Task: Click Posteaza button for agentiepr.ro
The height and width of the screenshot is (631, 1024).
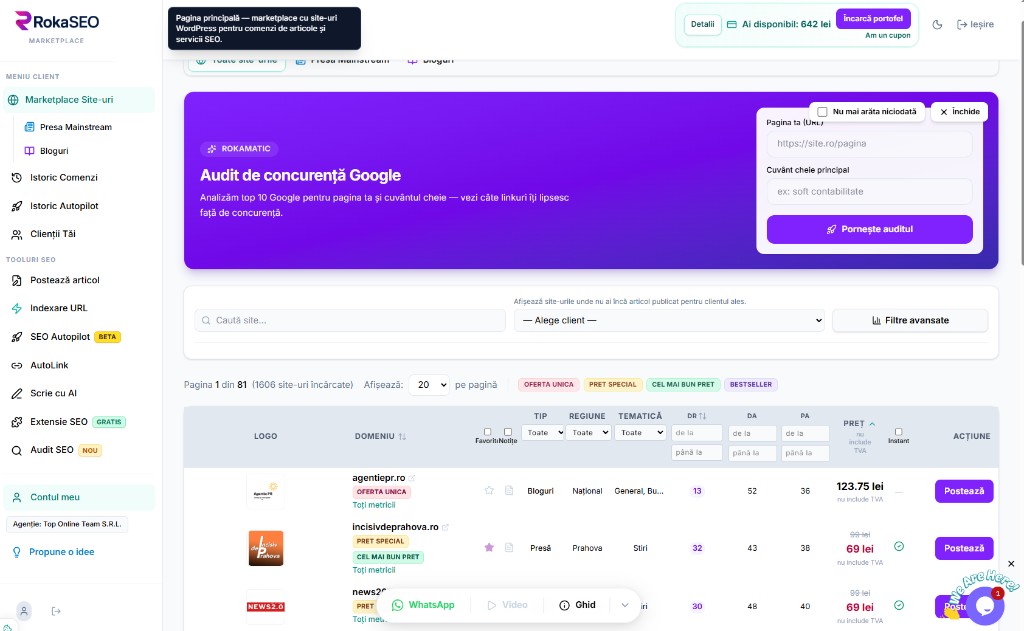Action: (964, 491)
